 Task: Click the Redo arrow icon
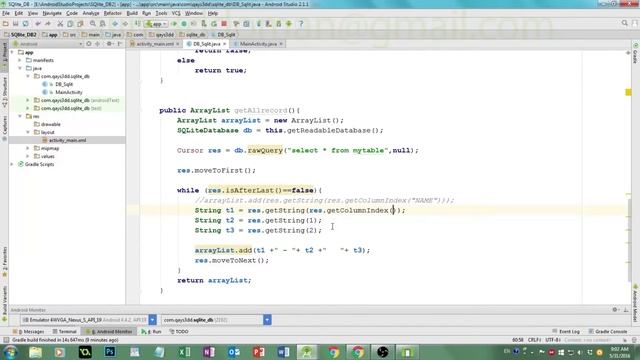[x=48, y=24]
